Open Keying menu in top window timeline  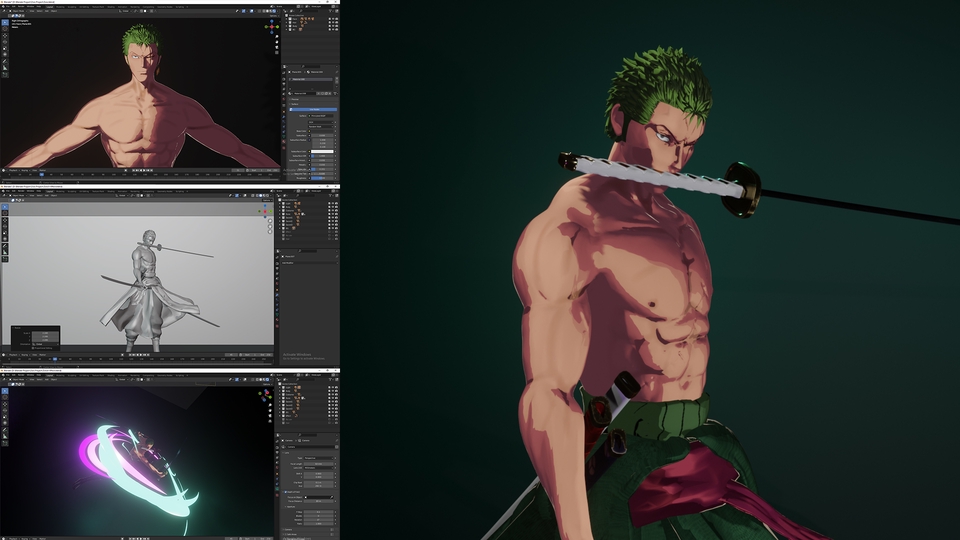(25, 170)
